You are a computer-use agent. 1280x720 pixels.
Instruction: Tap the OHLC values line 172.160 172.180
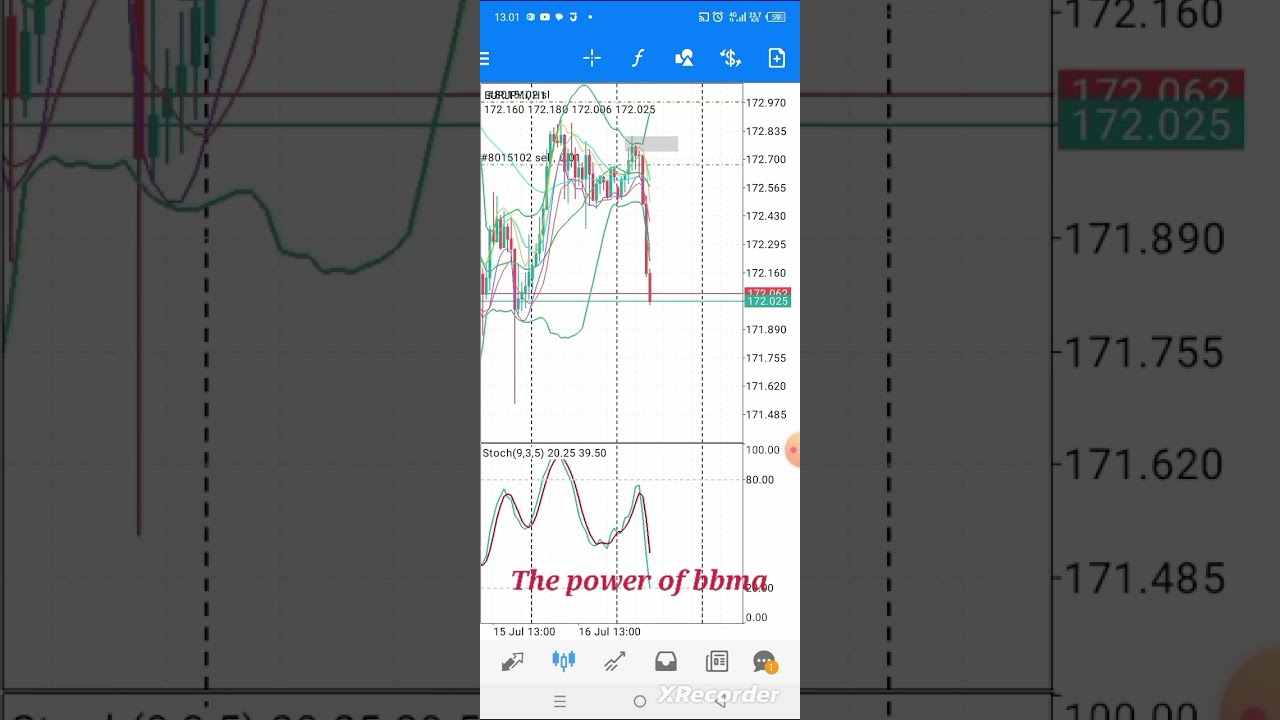pos(569,109)
